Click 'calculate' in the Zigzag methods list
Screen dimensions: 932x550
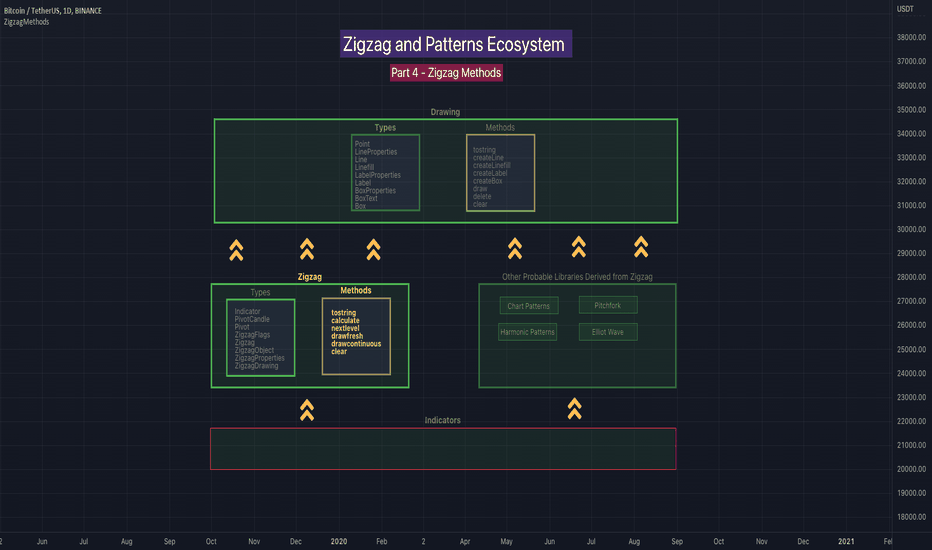pos(345,320)
